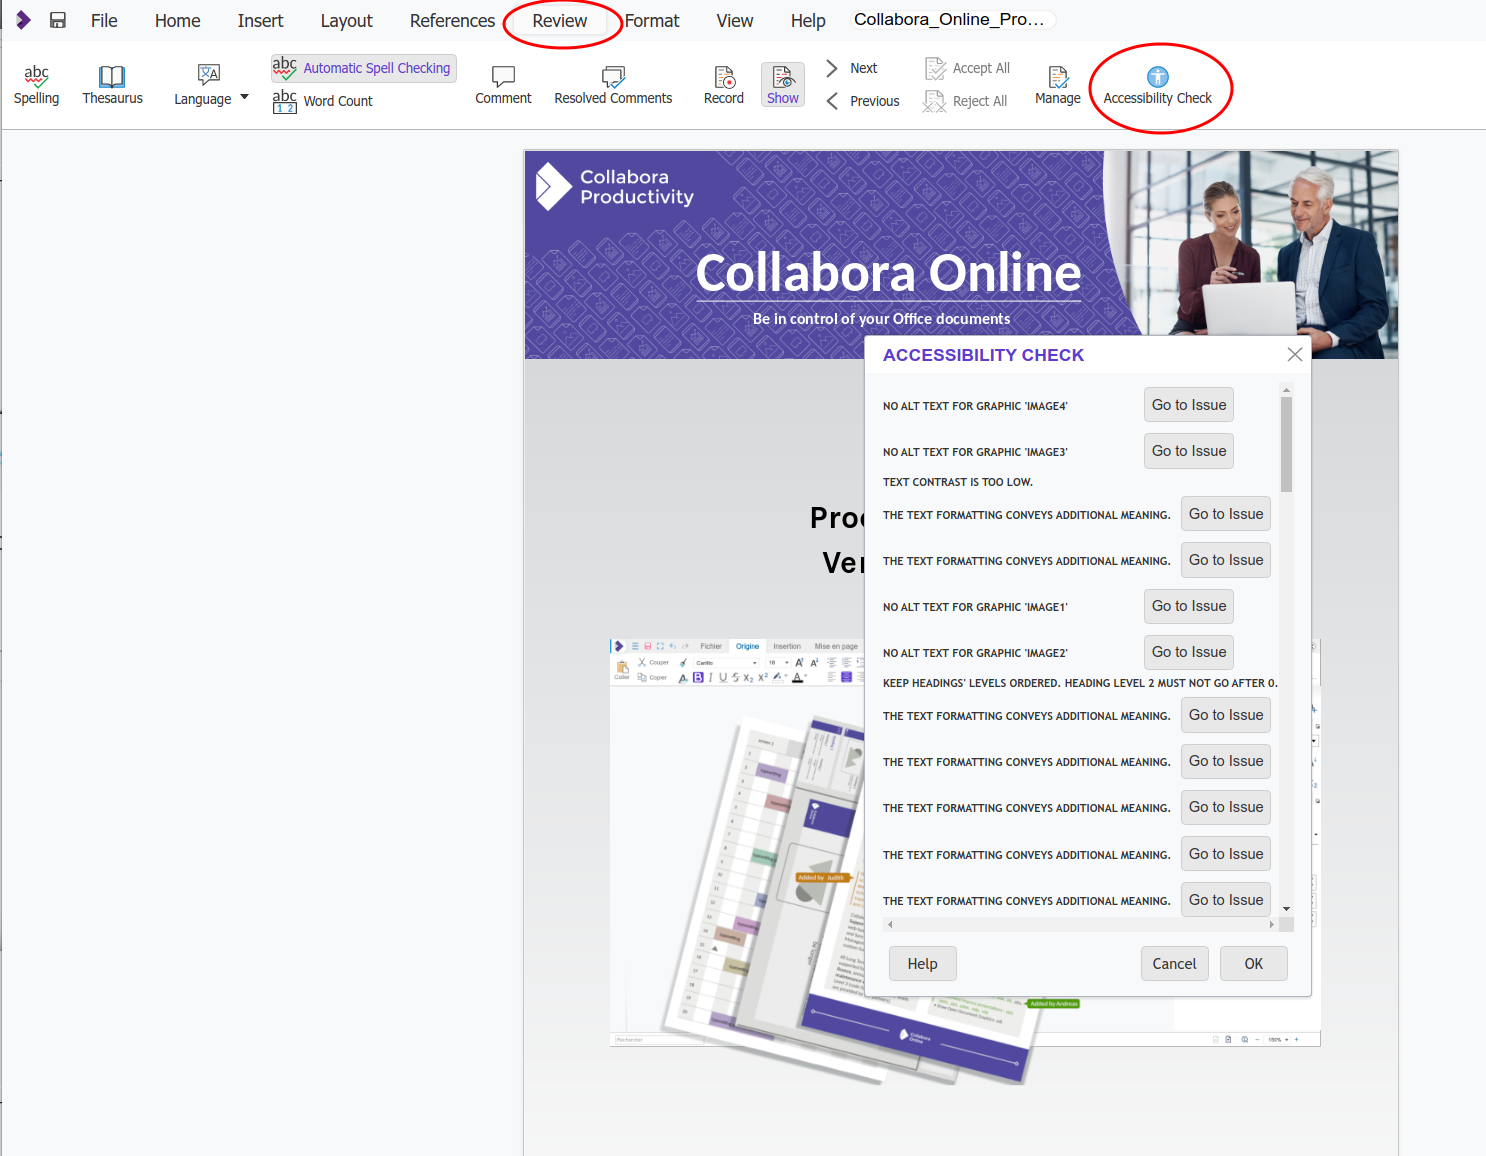Click the Collabora app logo icon
Viewport: 1486px width, 1156px height.
(x=23, y=20)
